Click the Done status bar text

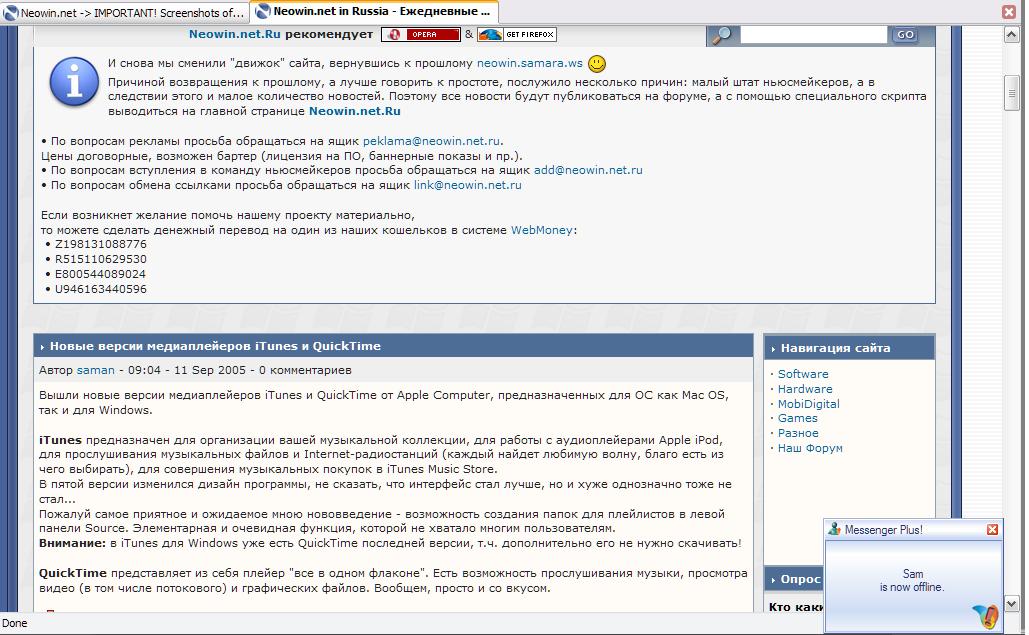(14, 623)
